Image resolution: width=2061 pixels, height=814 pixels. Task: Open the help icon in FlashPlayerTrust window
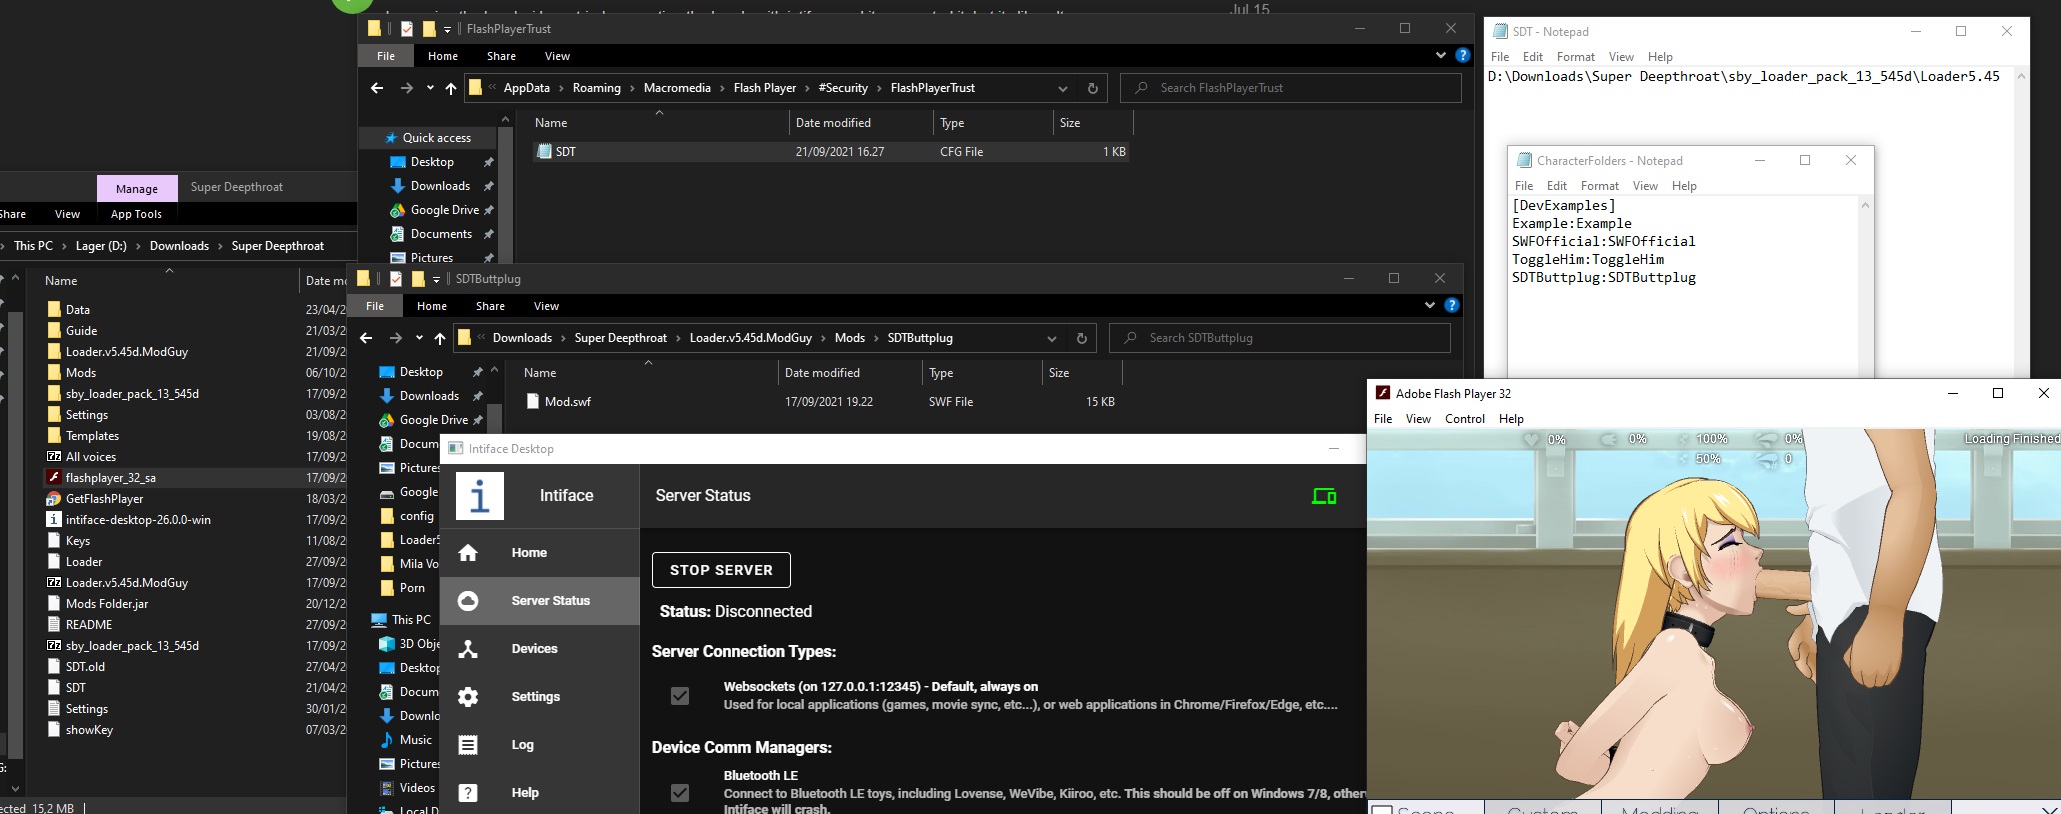(1462, 56)
